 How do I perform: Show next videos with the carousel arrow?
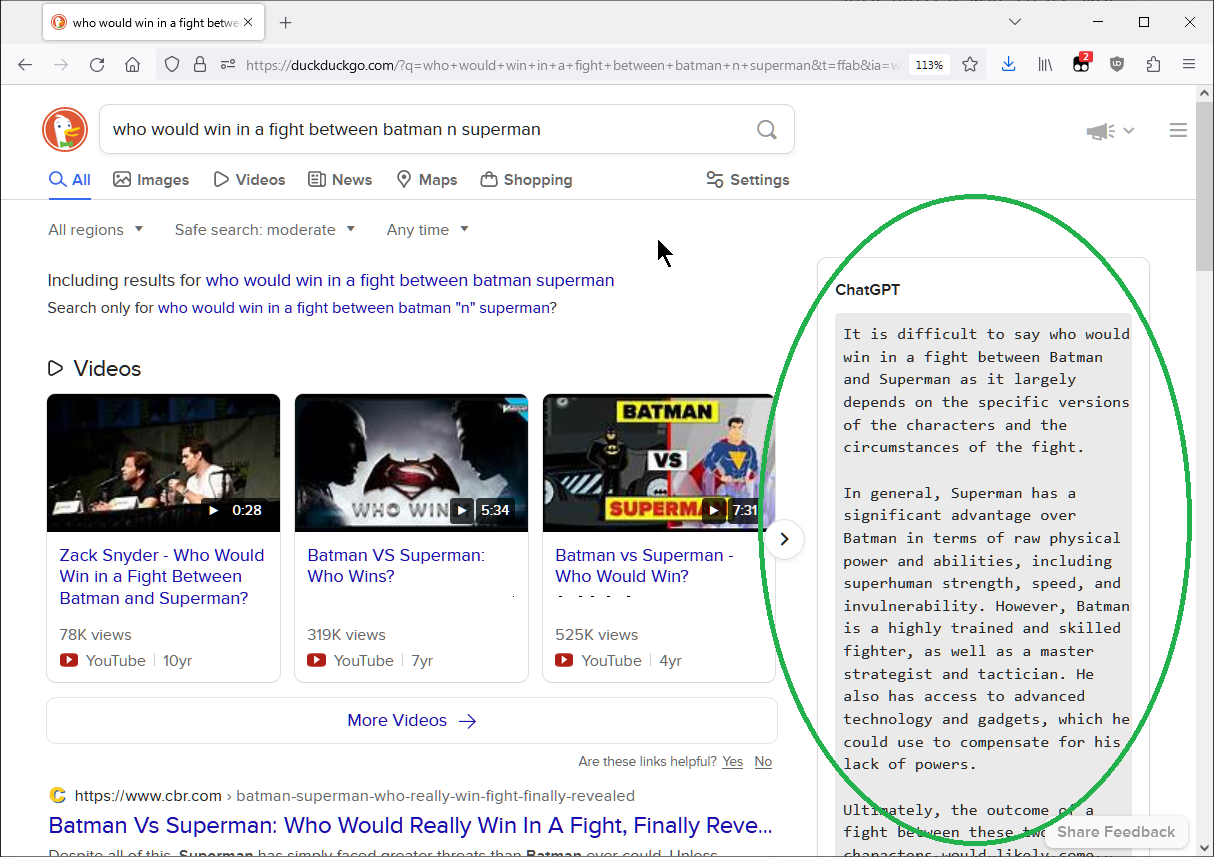785,539
